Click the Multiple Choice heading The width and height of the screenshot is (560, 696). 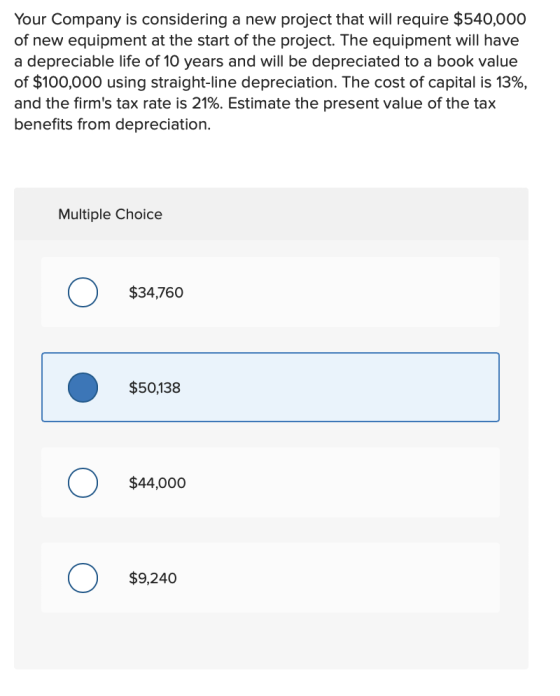(x=110, y=214)
